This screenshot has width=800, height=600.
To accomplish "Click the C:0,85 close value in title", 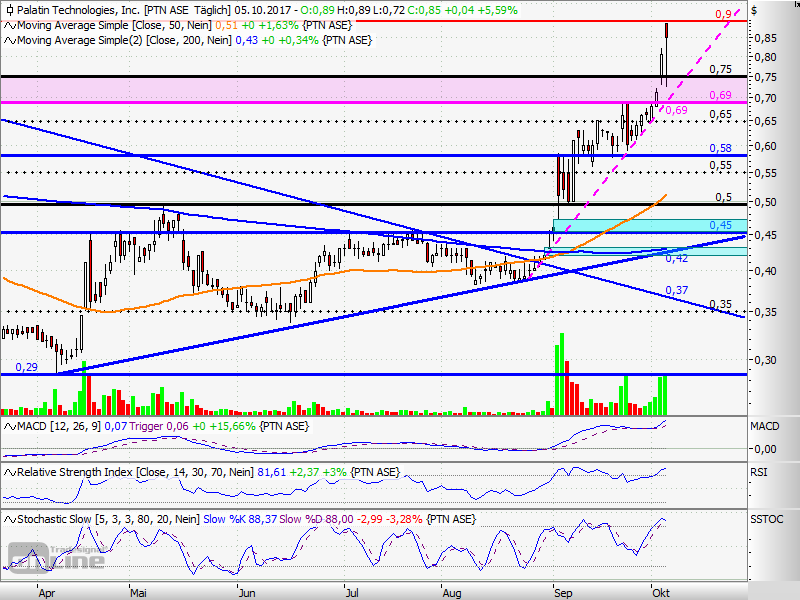I will pos(424,10).
